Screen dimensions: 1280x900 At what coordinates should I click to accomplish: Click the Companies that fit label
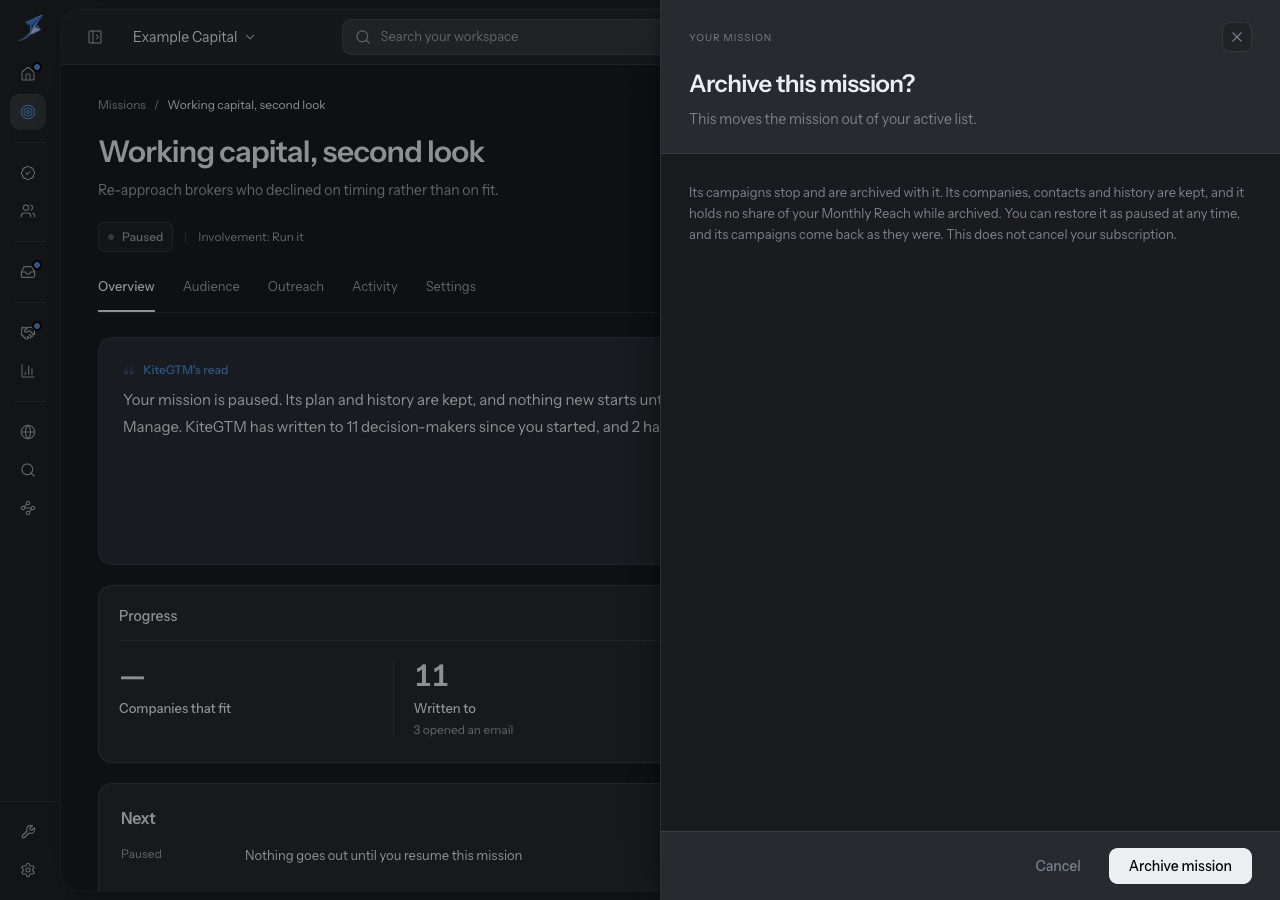point(175,708)
